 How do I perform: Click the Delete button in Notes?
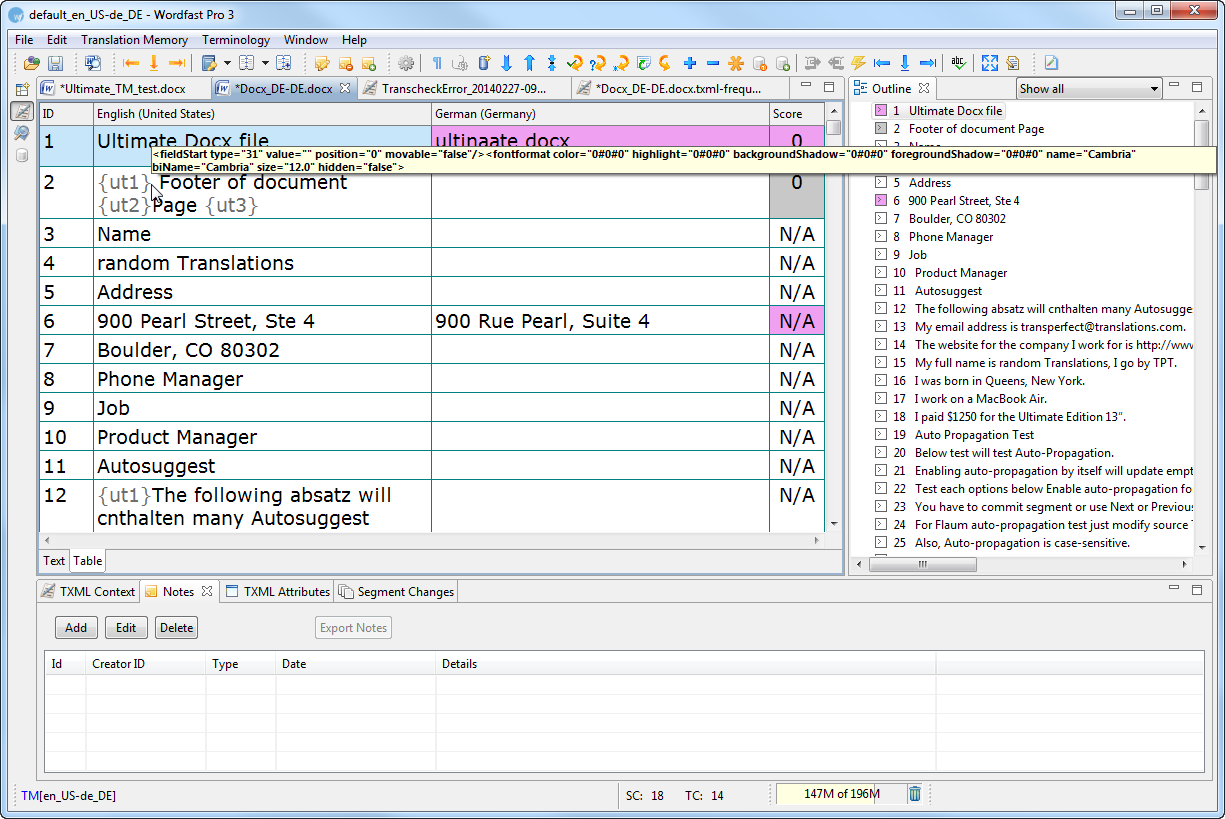176,628
